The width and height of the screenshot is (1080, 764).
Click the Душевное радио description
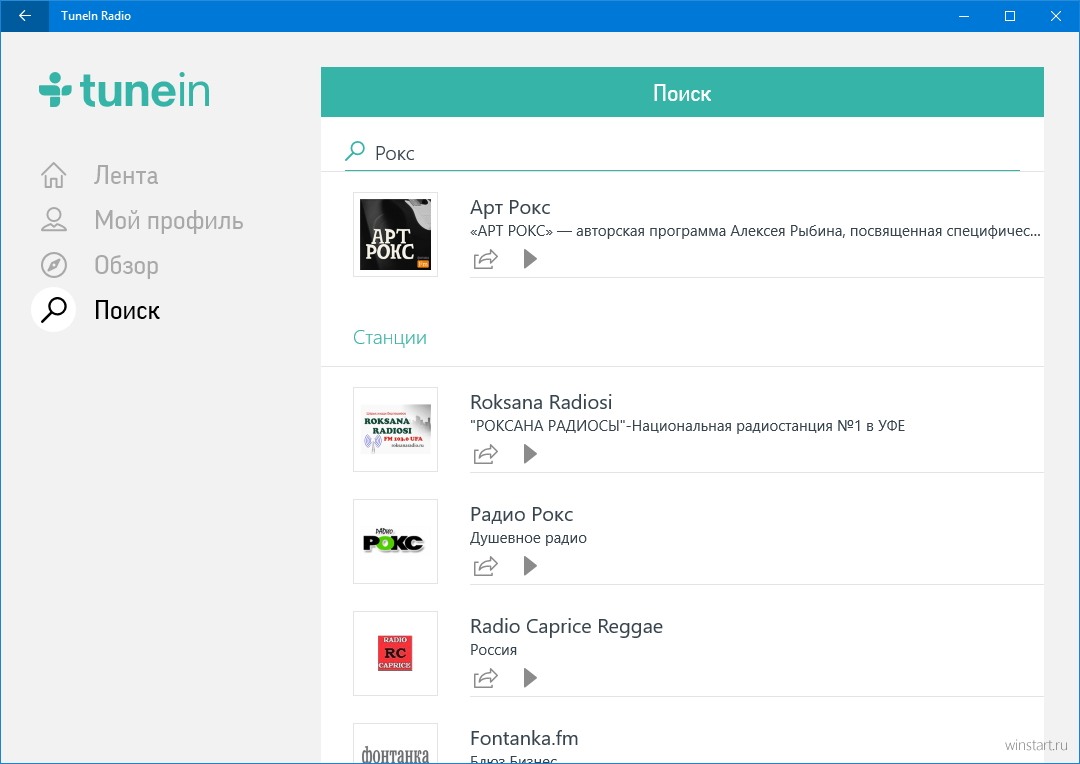click(x=528, y=538)
